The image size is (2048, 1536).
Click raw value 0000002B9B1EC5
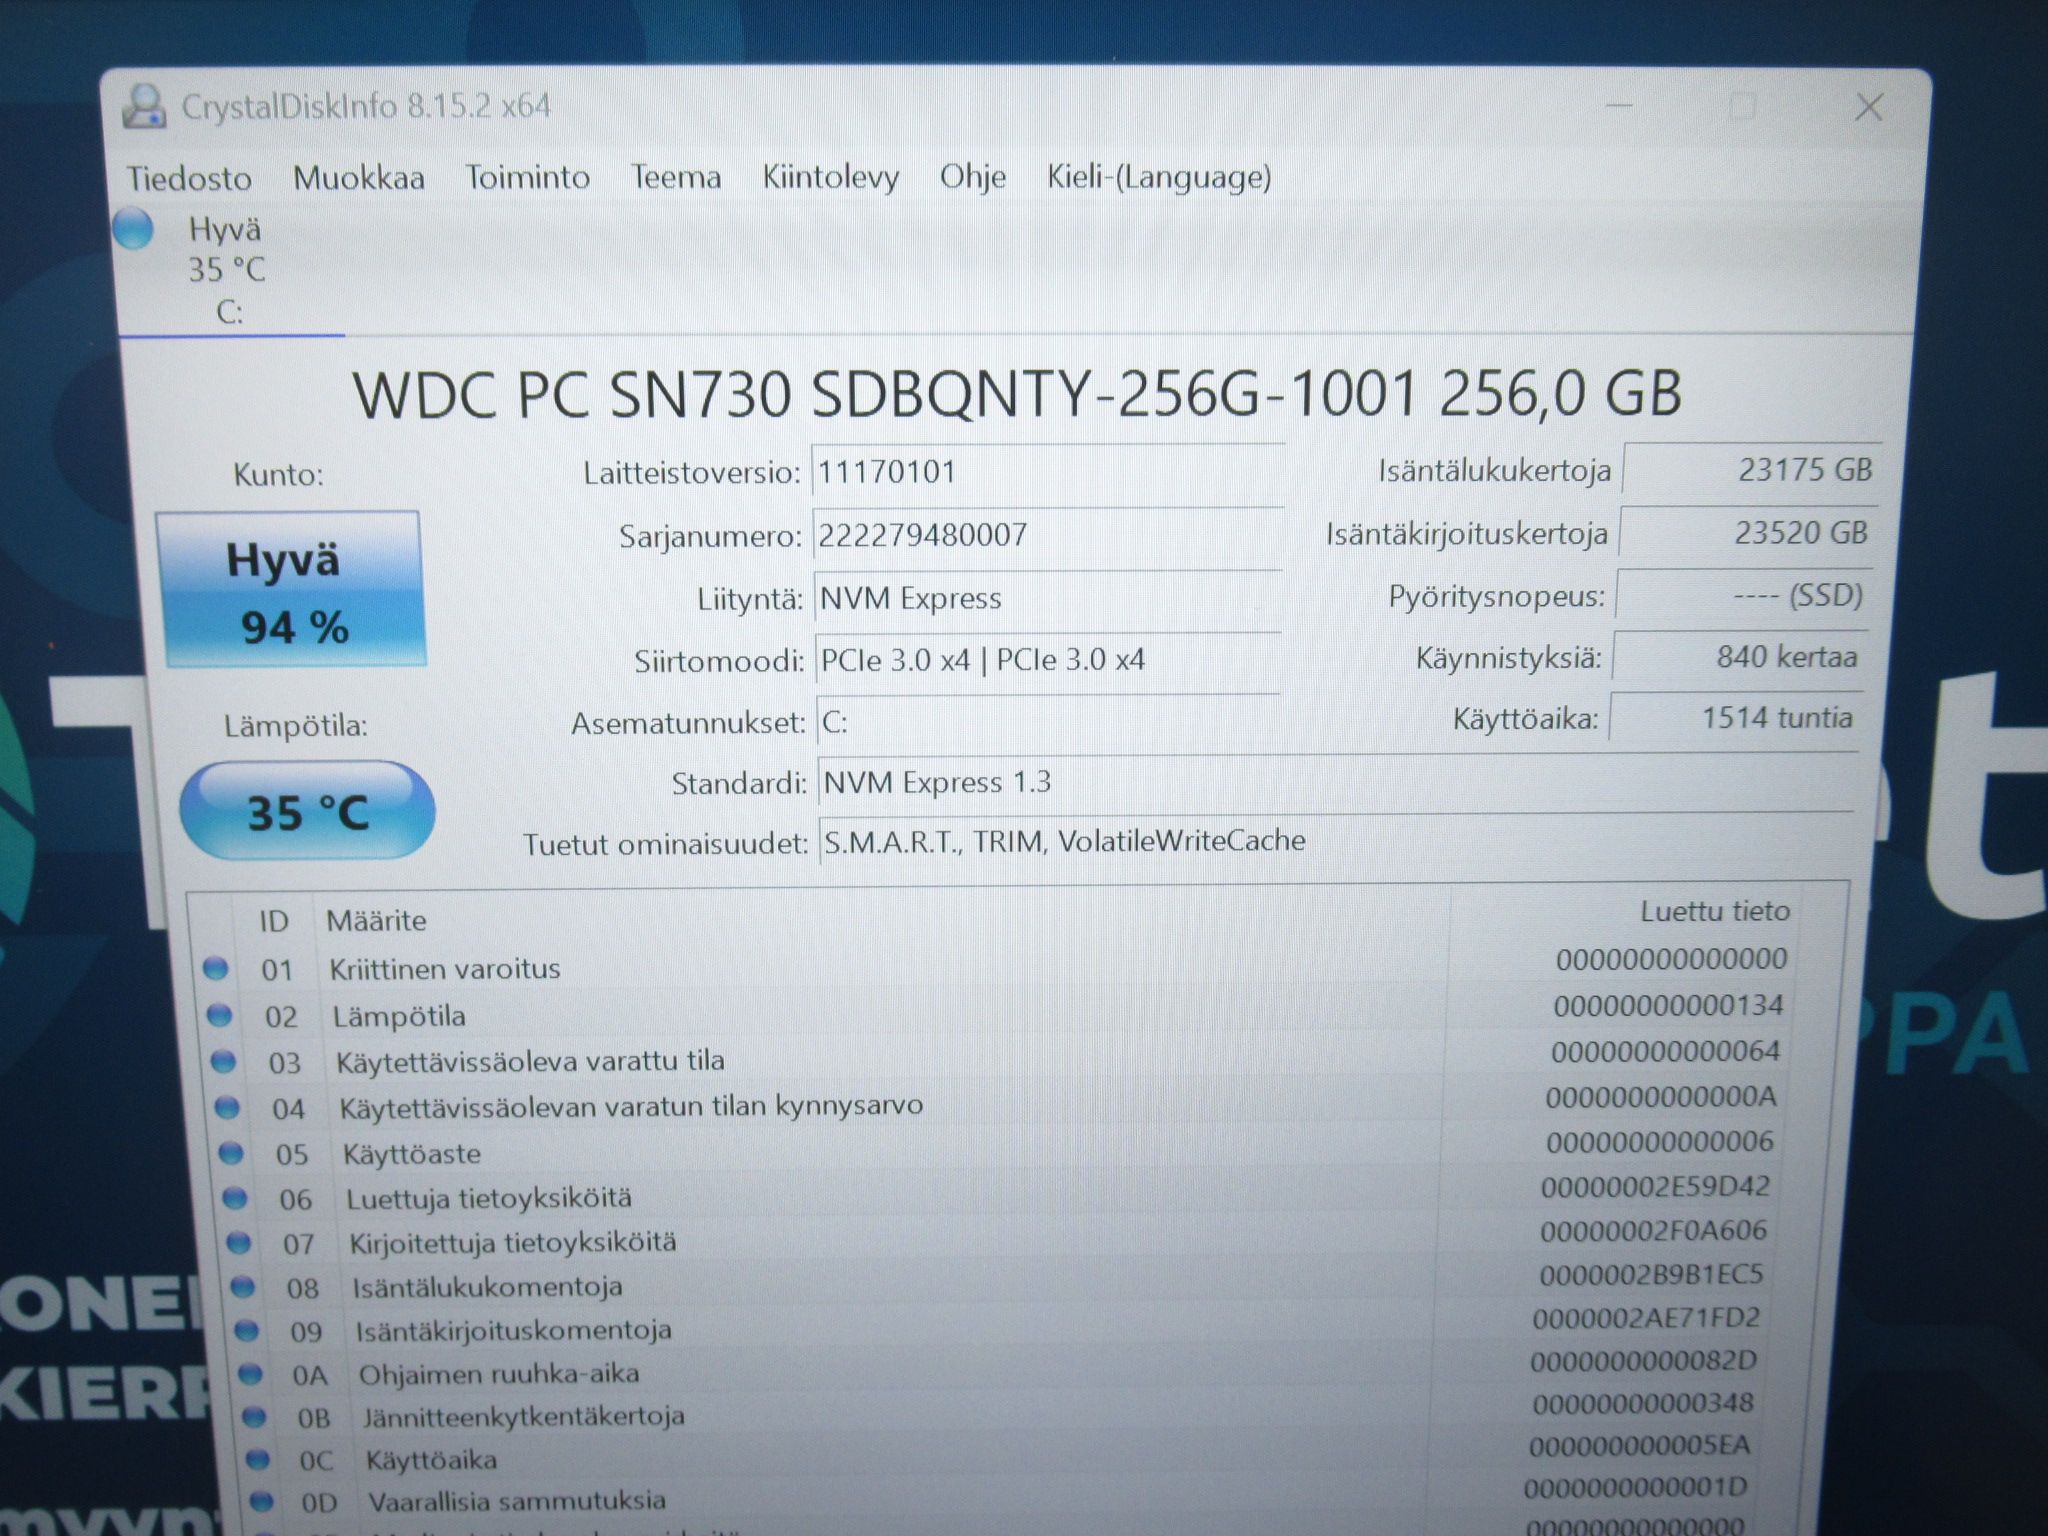pyautogui.click(x=1651, y=1275)
